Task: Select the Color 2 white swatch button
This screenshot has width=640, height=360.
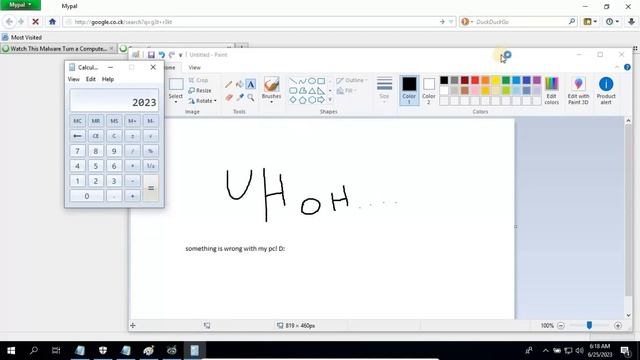Action: point(429,90)
